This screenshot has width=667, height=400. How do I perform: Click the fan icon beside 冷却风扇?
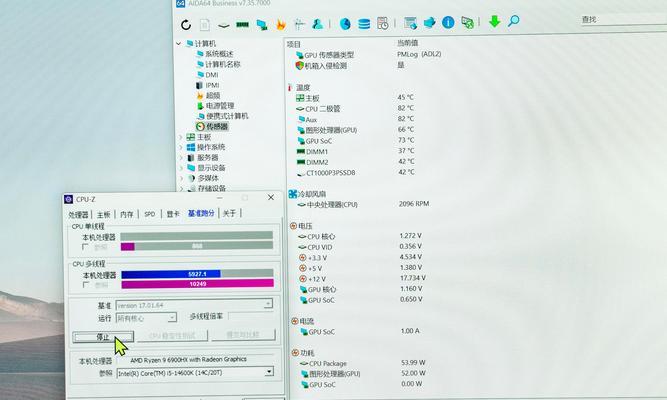pos(293,194)
